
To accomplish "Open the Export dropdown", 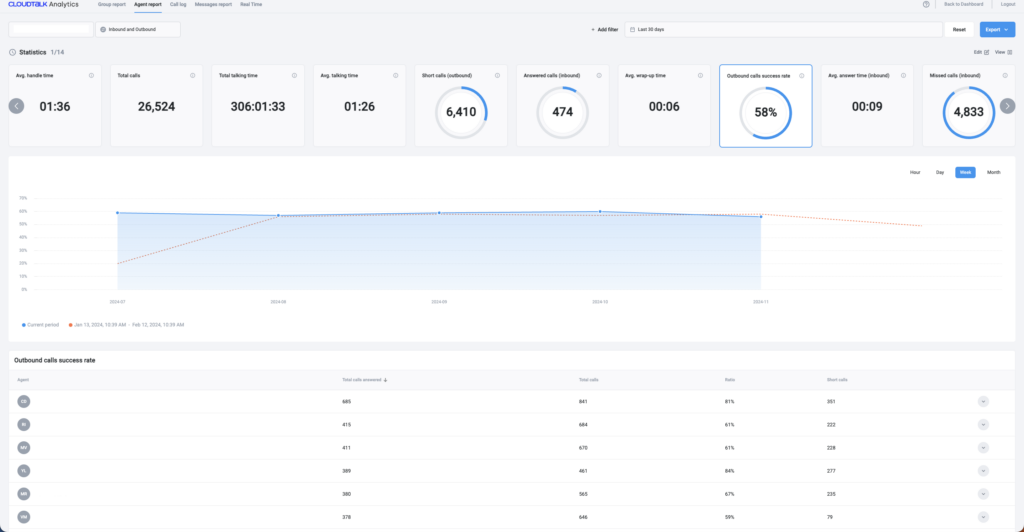I will pos(997,29).
